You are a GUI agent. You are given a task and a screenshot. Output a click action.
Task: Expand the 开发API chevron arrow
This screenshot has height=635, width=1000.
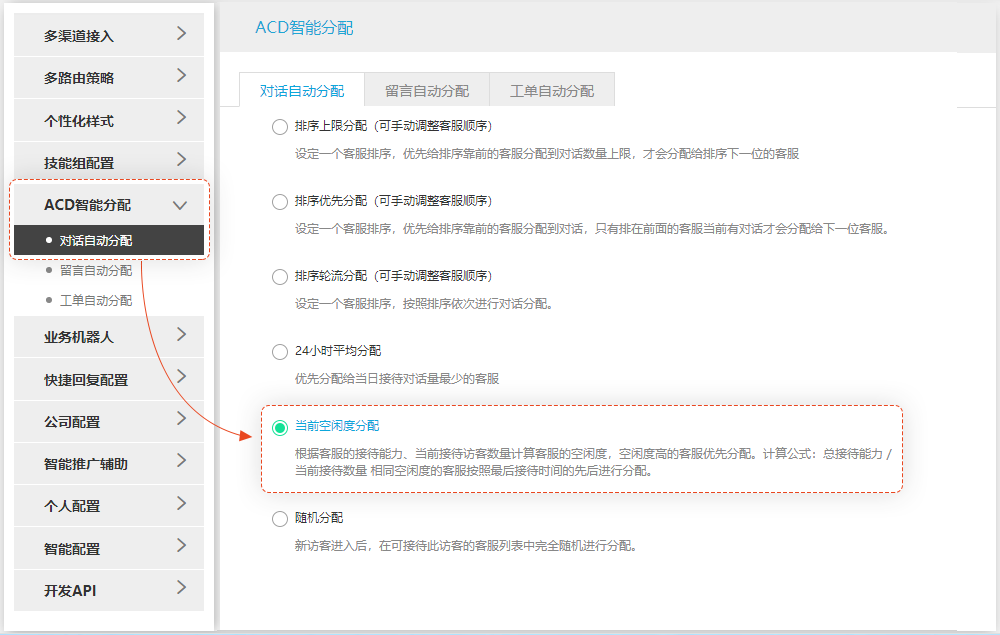point(181,588)
